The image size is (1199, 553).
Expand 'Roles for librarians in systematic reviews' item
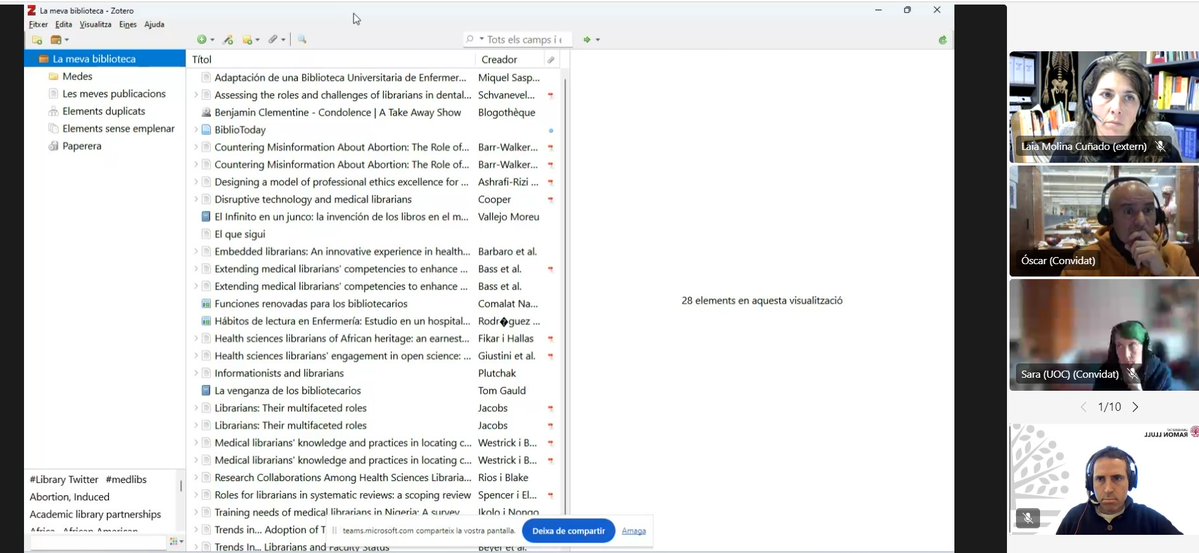[x=195, y=495]
